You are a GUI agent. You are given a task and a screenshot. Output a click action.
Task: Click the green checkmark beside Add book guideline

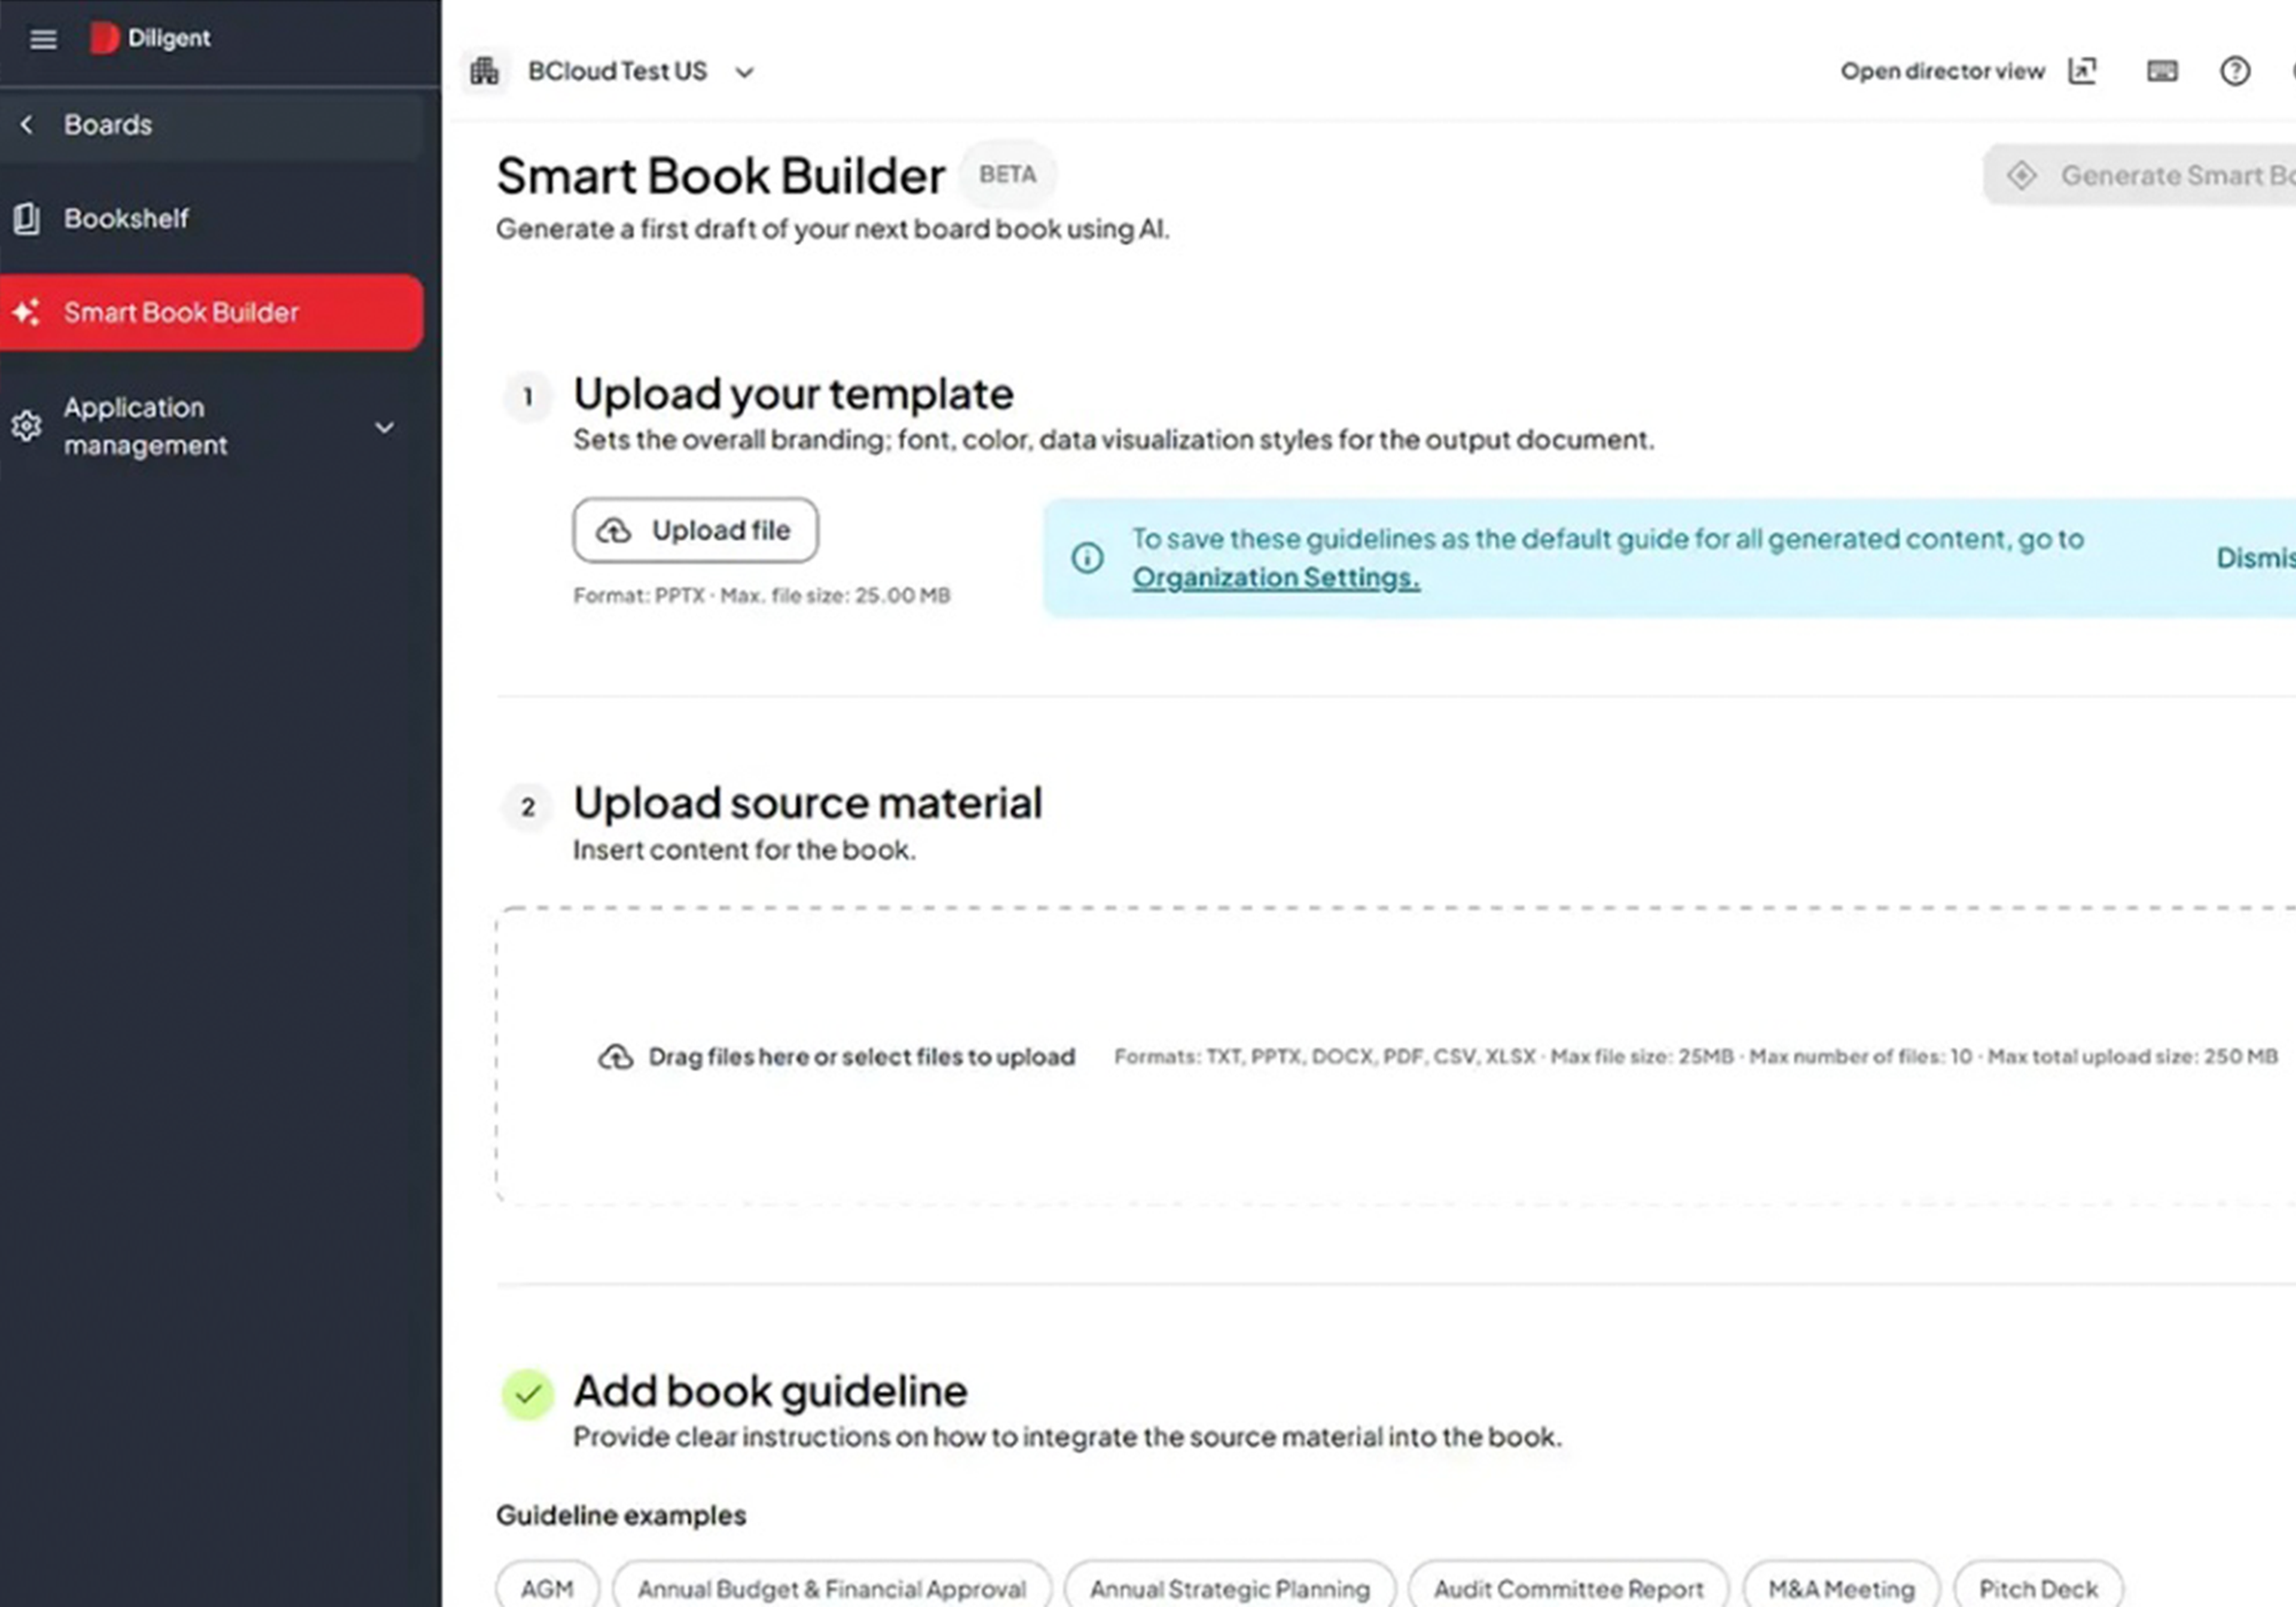(527, 1393)
